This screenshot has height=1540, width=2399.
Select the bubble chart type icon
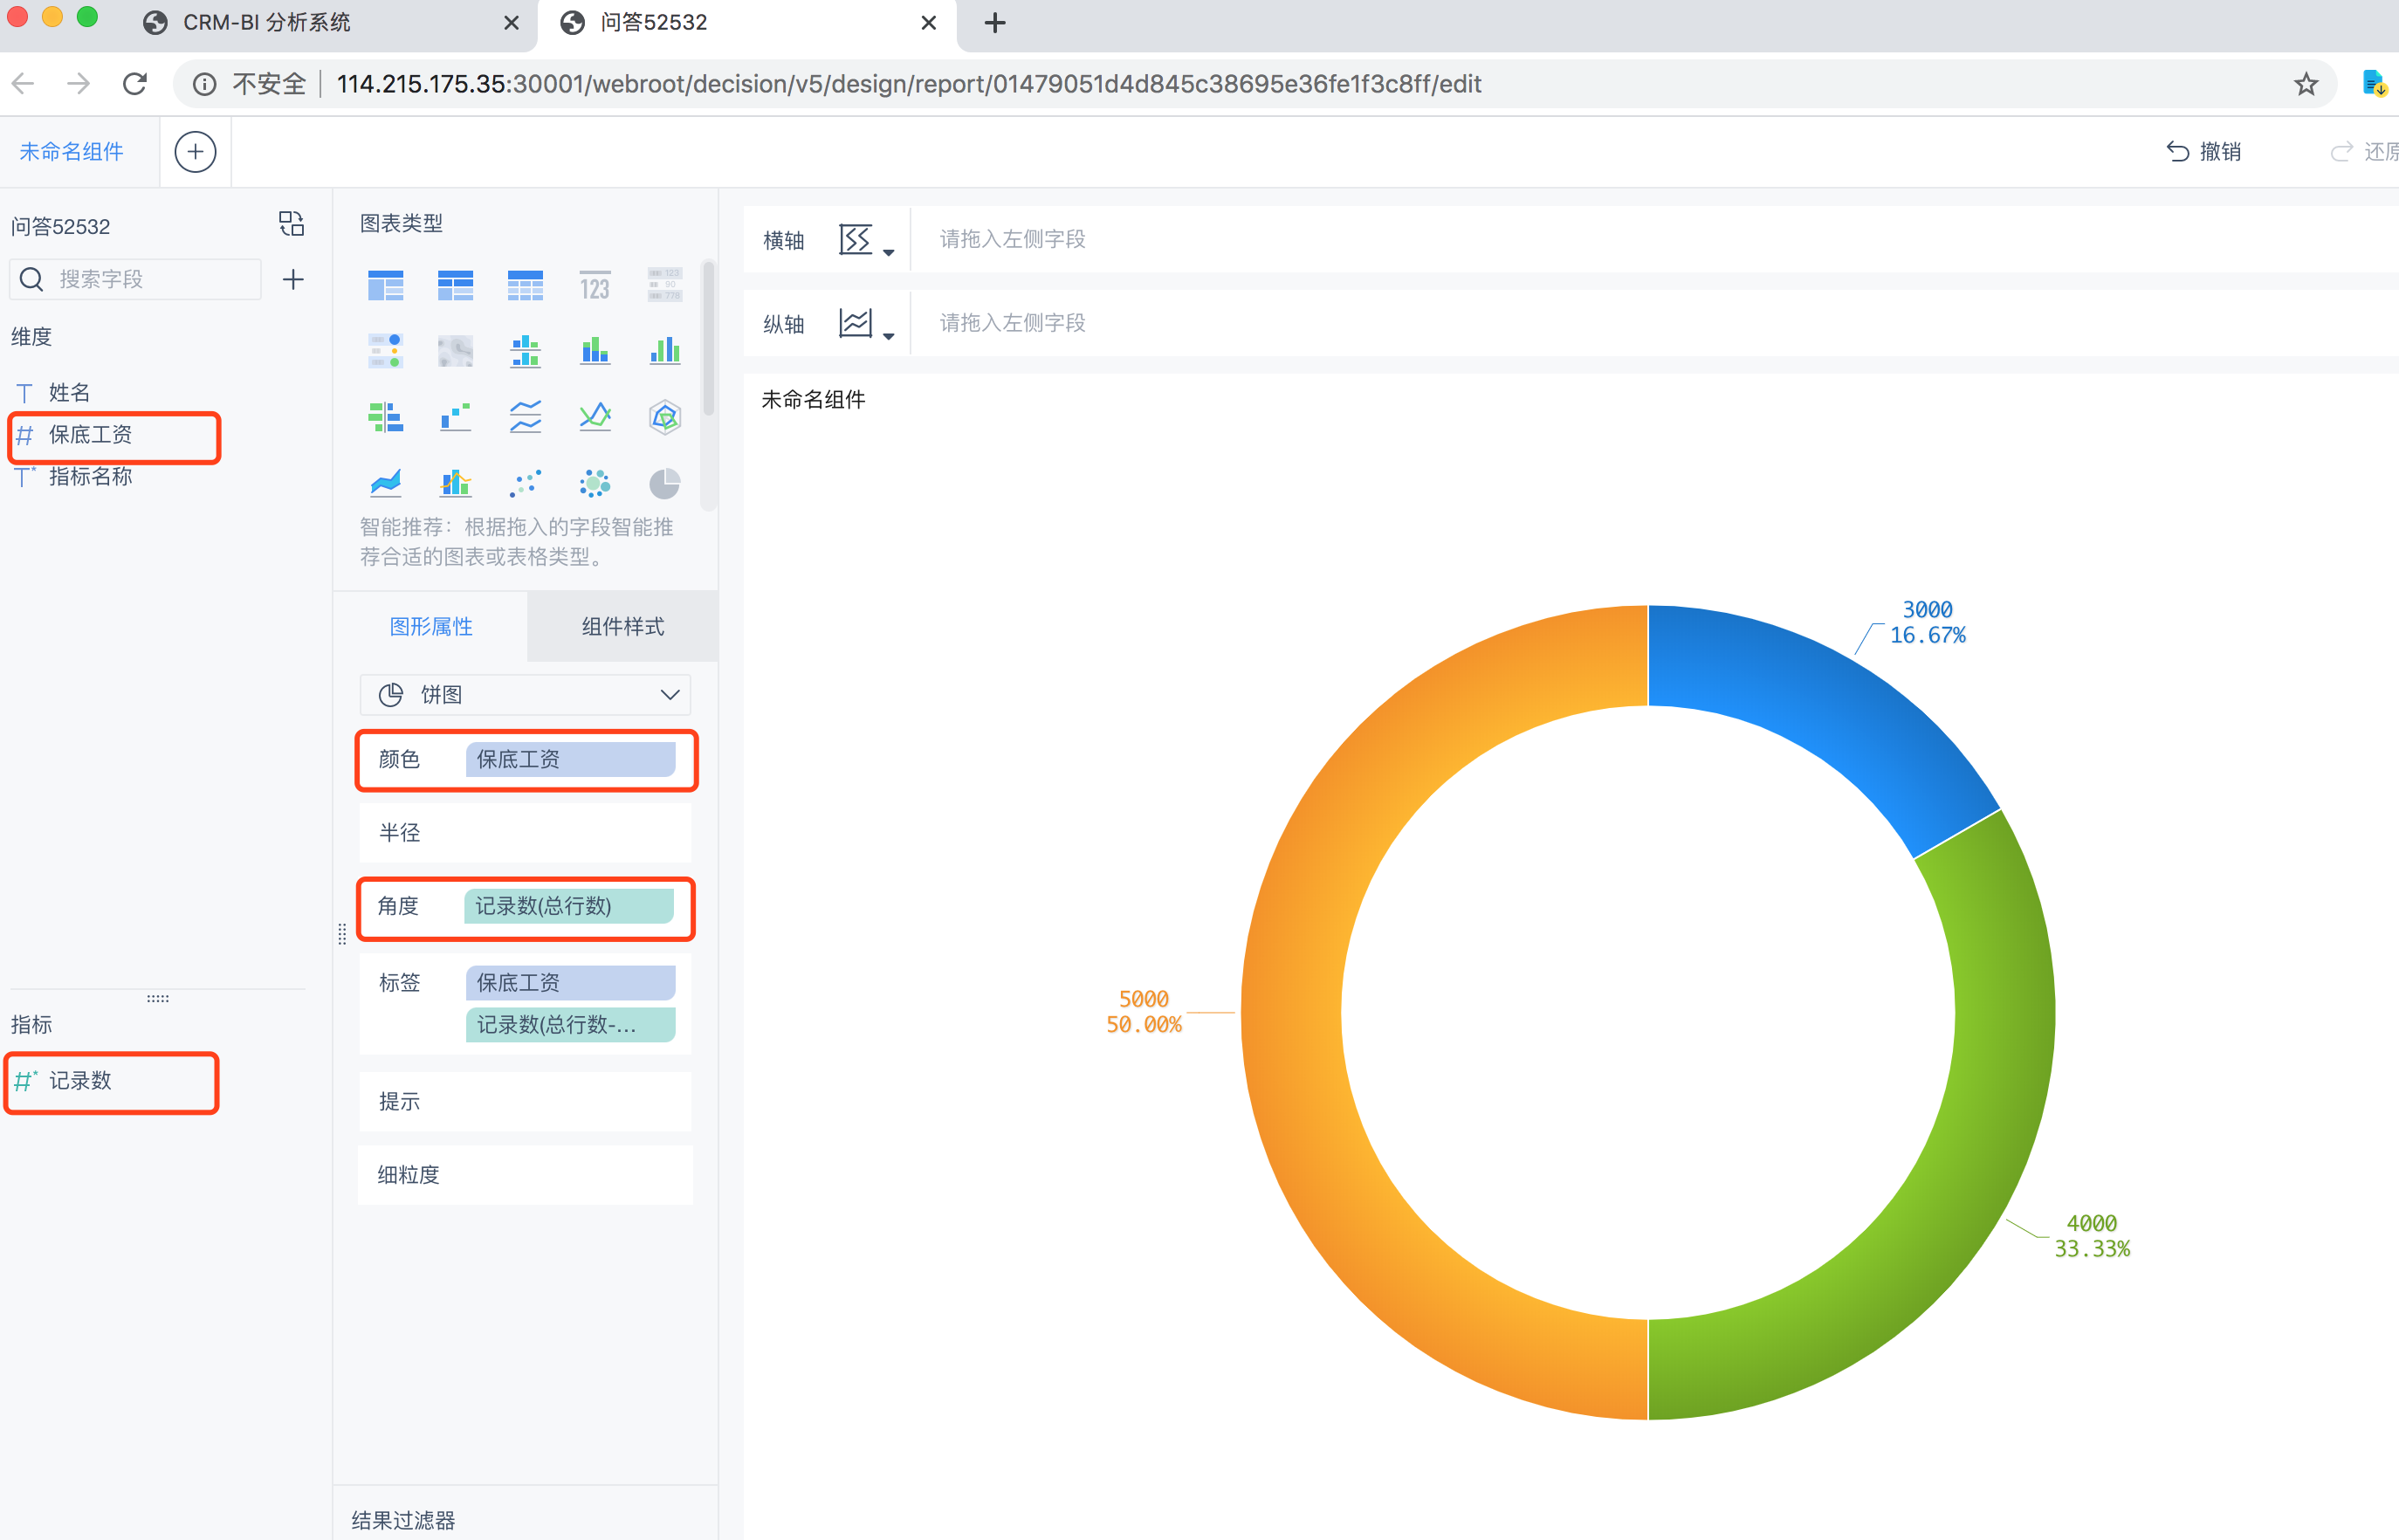[x=595, y=483]
